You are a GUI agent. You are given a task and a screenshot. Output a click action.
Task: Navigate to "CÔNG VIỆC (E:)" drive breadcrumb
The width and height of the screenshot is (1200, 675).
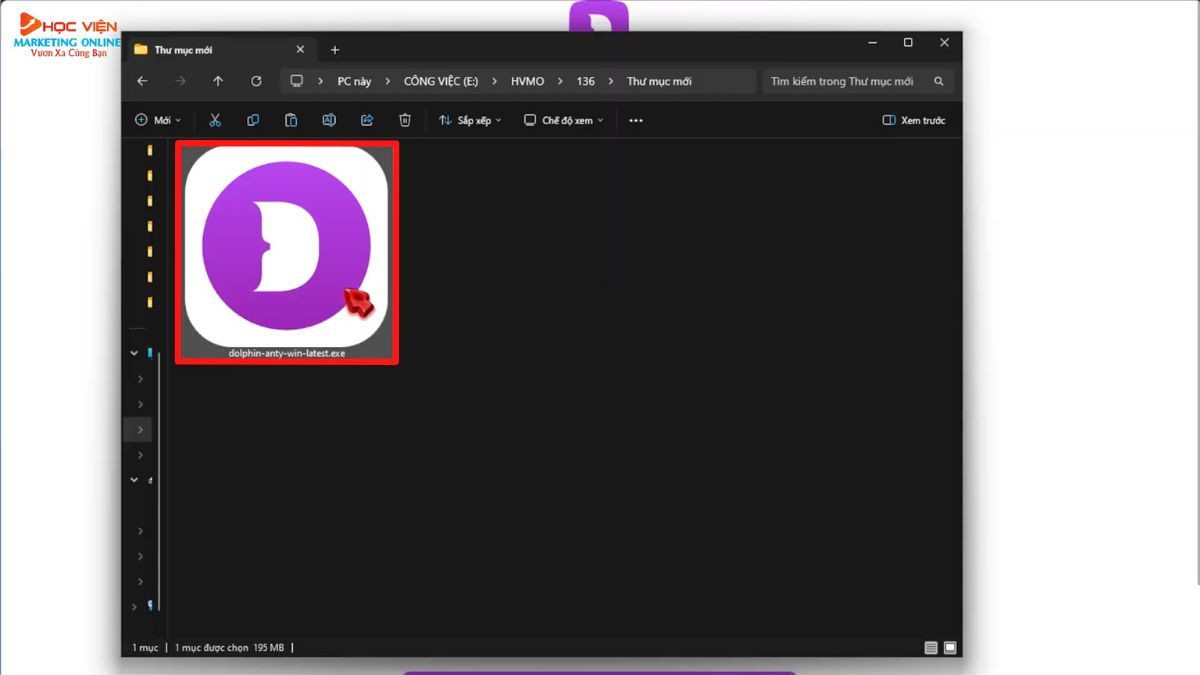click(441, 81)
